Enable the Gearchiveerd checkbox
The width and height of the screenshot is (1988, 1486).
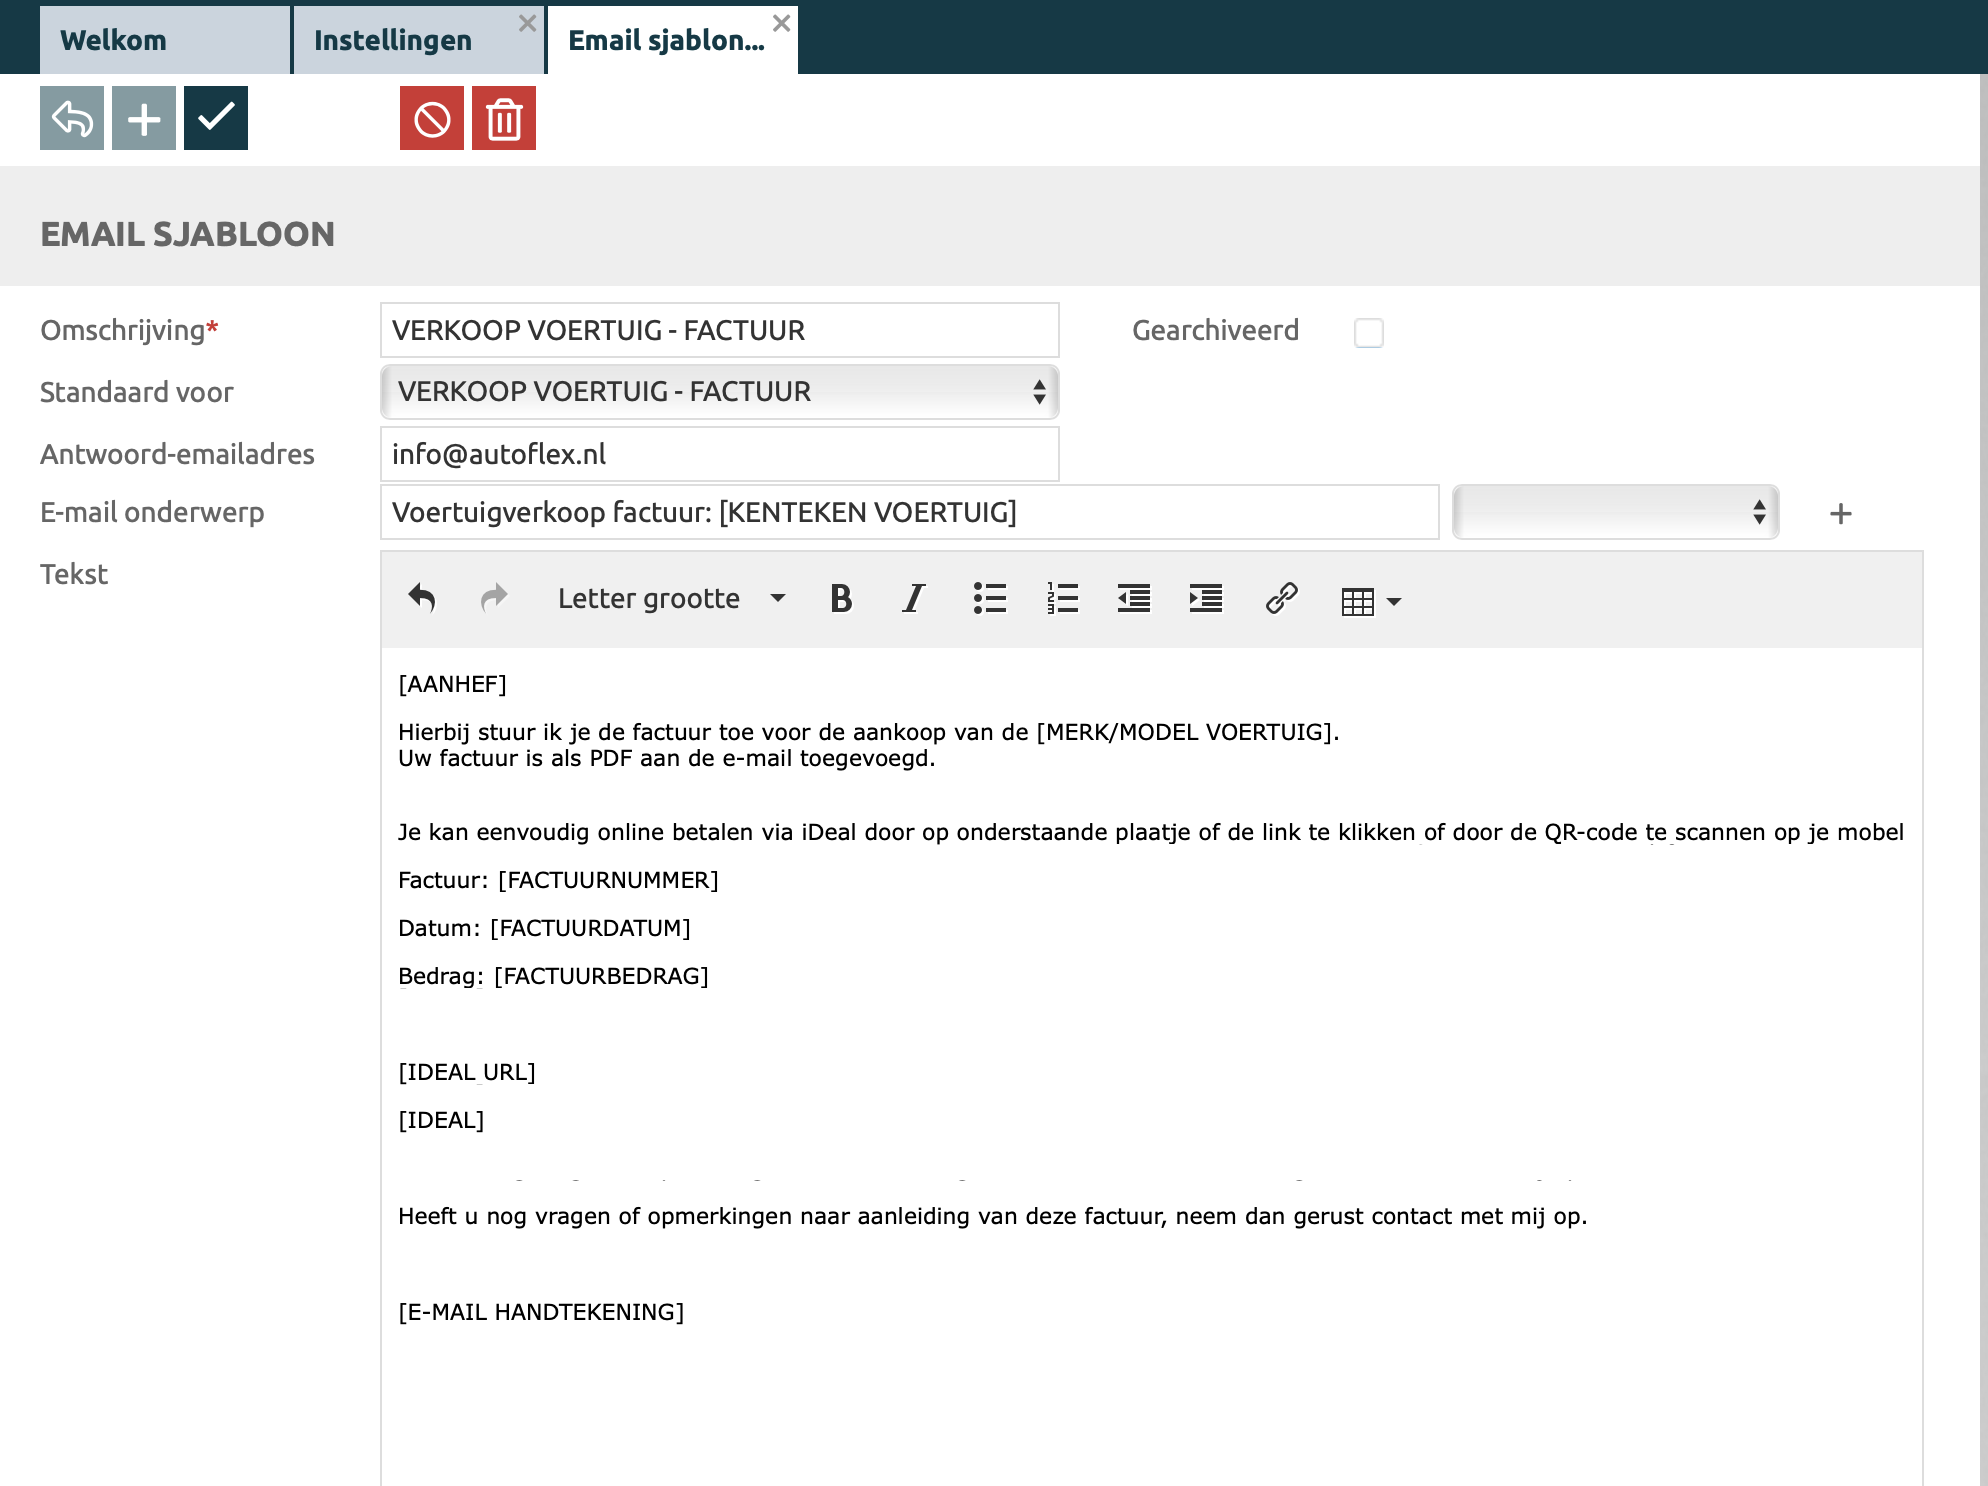click(1368, 332)
